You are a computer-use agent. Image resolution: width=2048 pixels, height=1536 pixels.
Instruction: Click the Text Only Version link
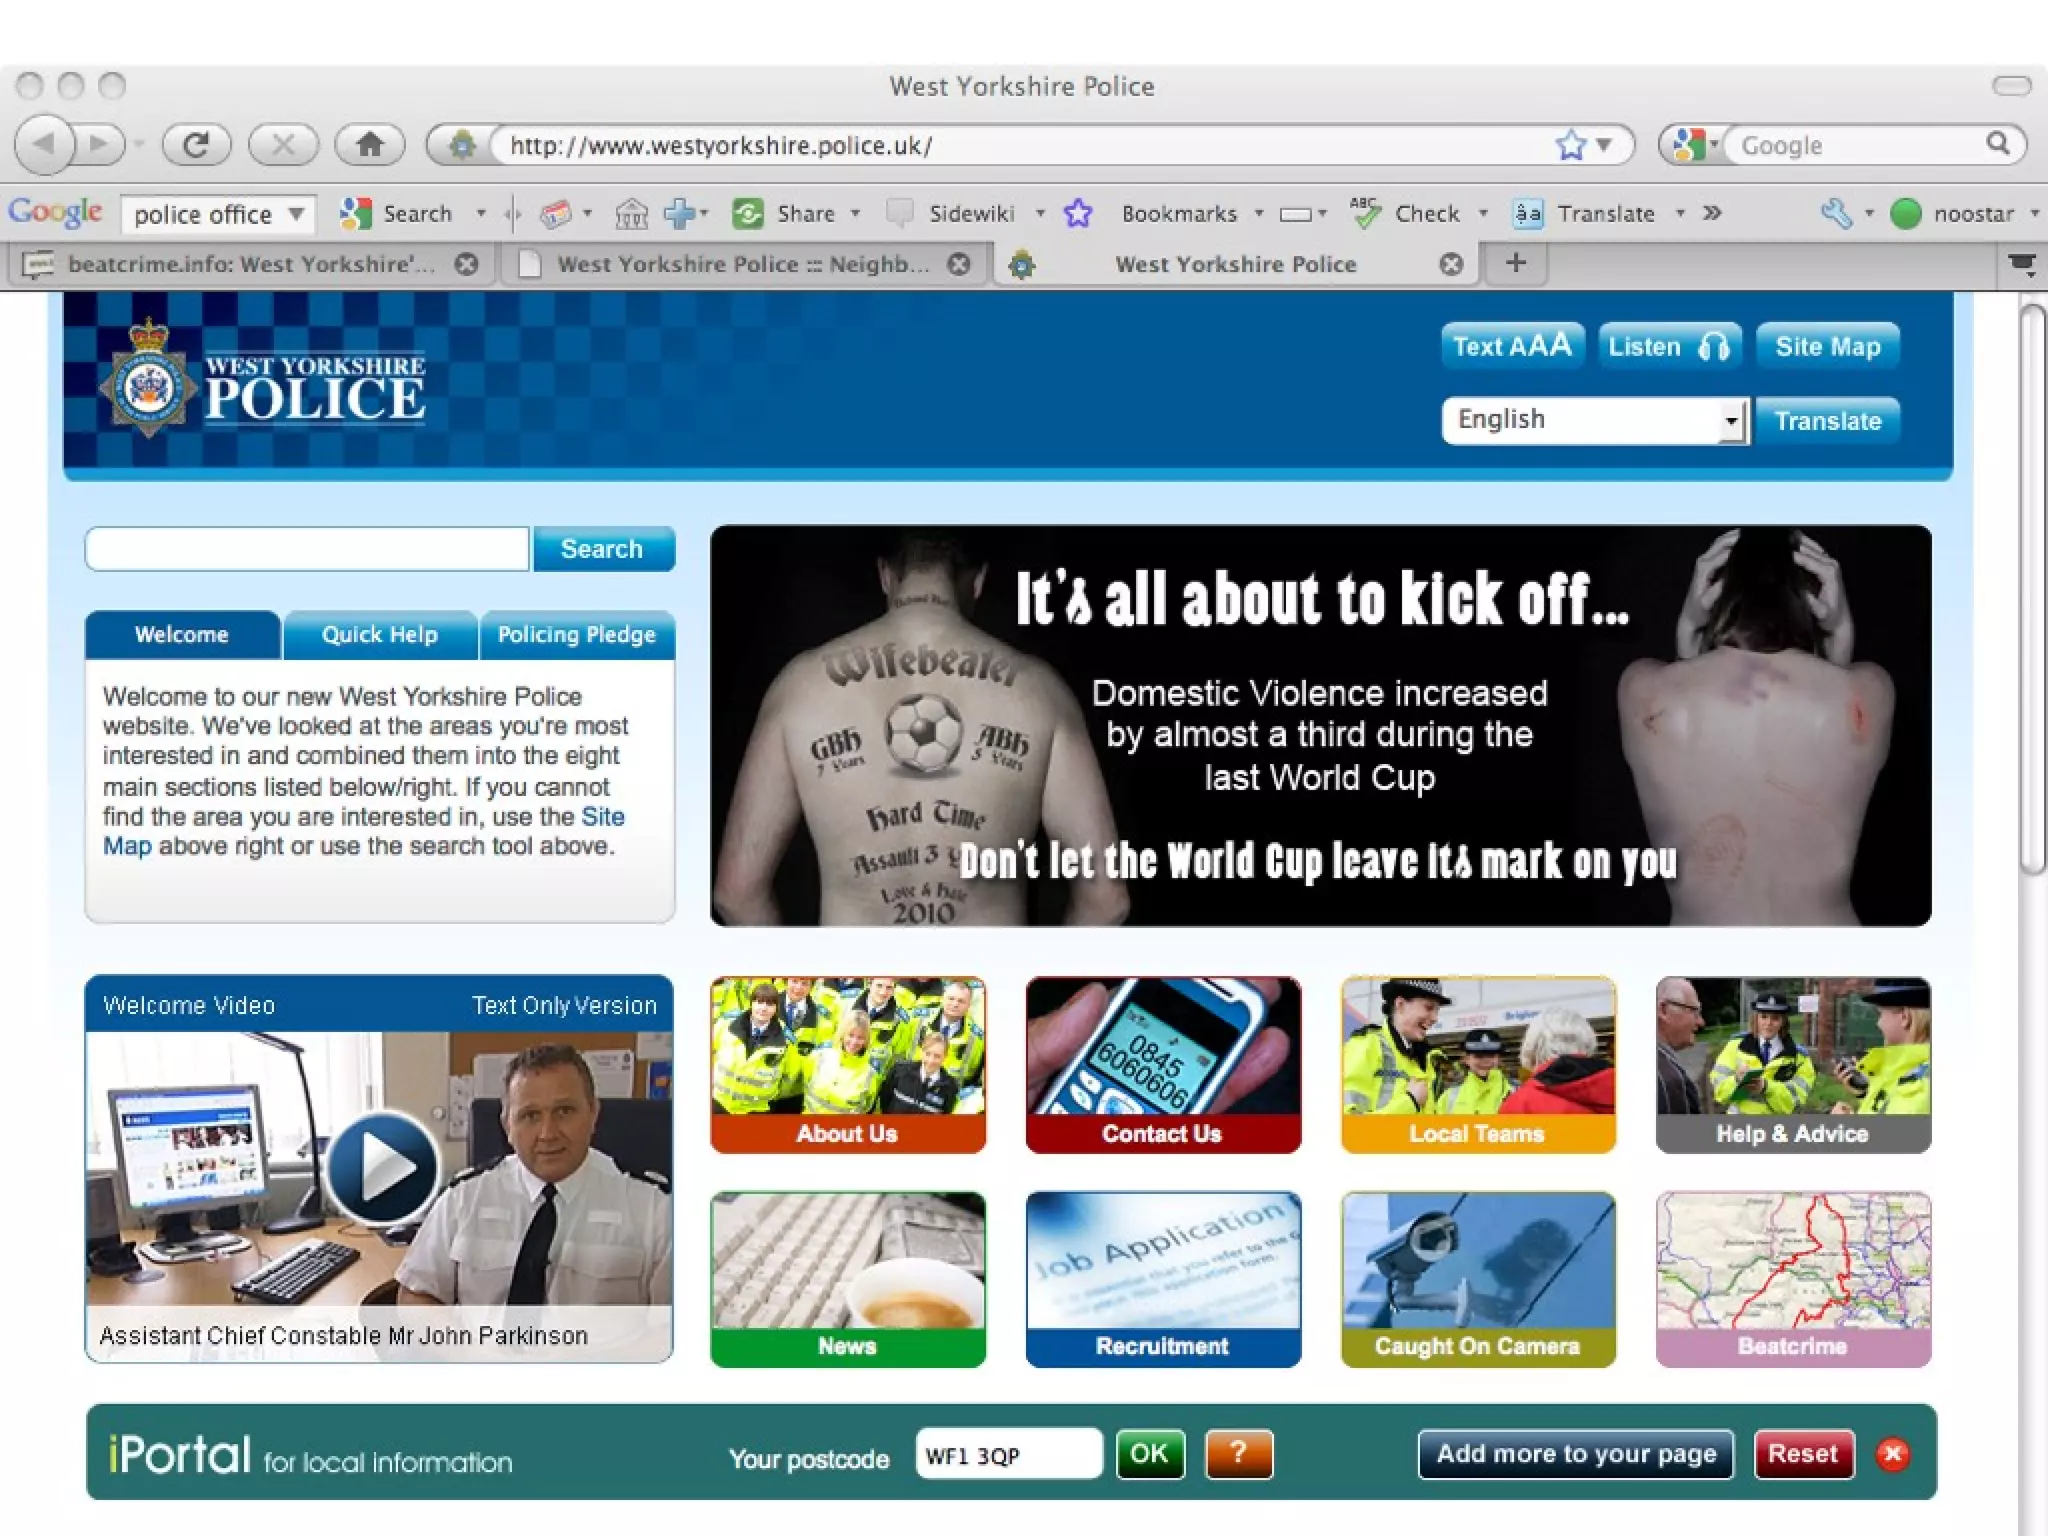click(564, 1005)
